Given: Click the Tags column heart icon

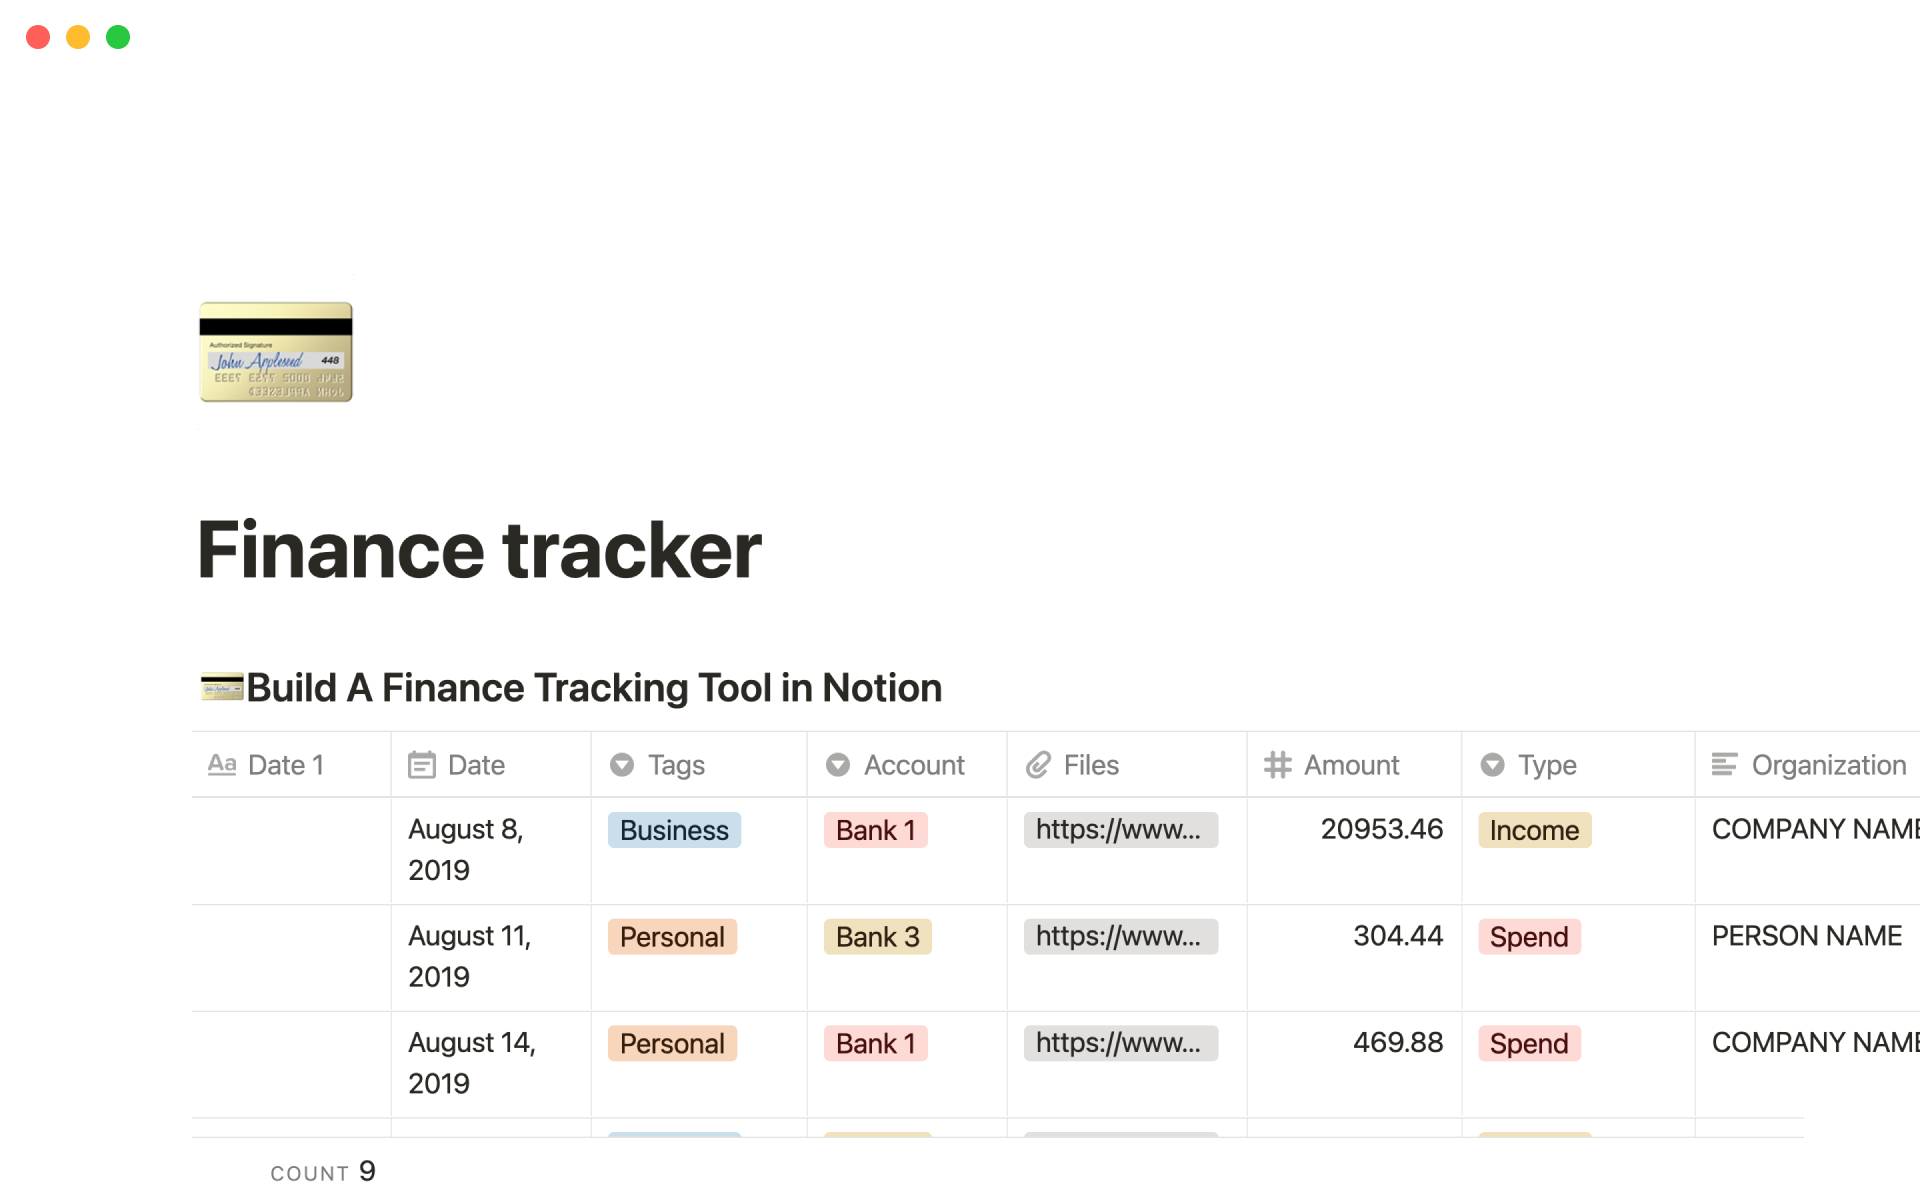Looking at the screenshot, I should click(625, 765).
